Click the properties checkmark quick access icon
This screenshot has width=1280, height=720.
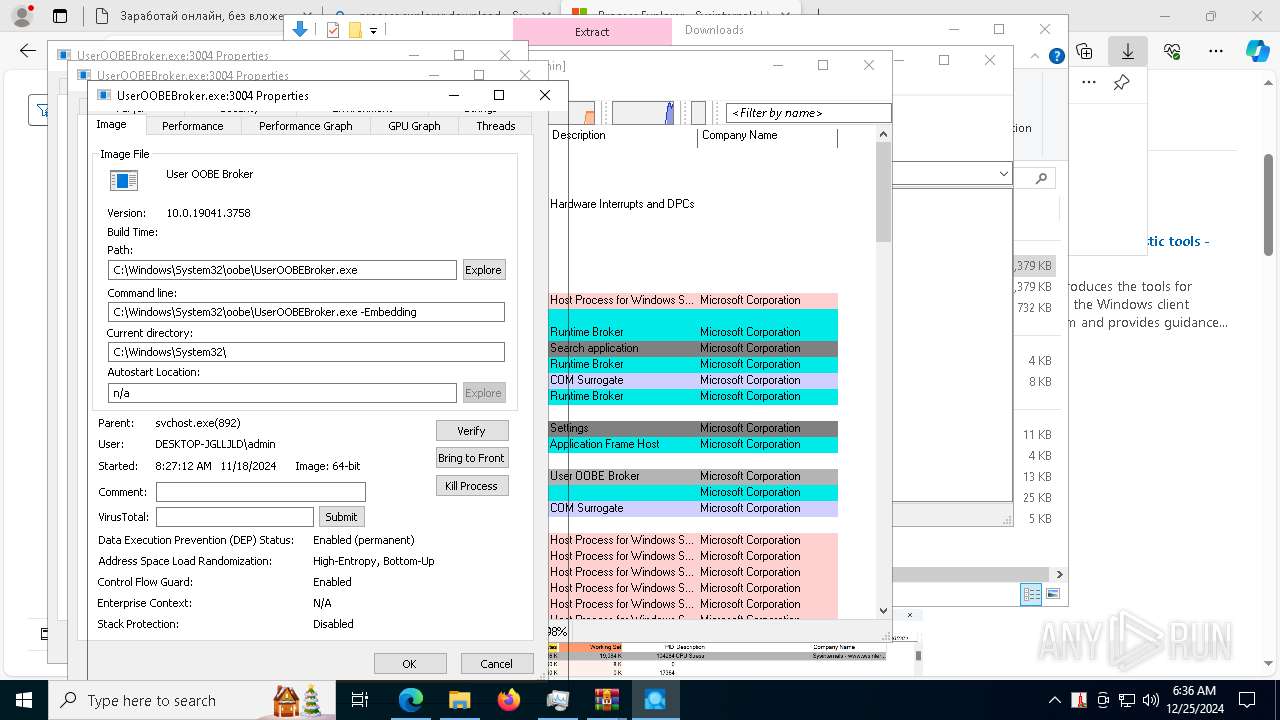click(333, 30)
